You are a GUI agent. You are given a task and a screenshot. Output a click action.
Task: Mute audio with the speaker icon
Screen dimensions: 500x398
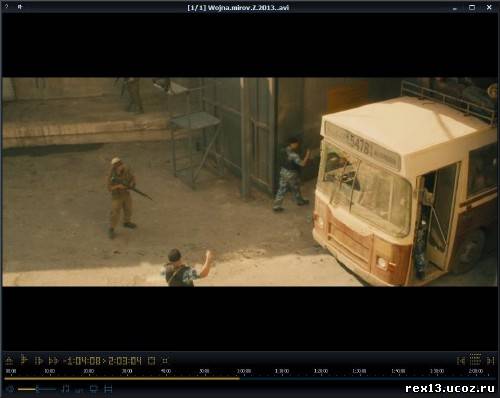(10, 389)
